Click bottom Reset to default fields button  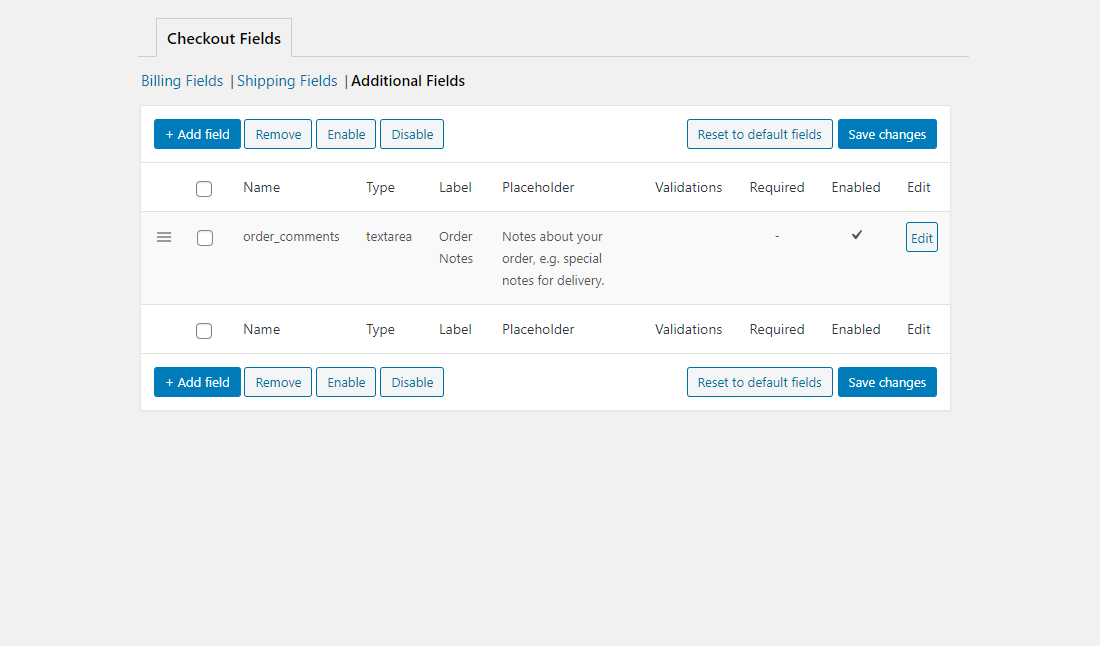point(759,382)
